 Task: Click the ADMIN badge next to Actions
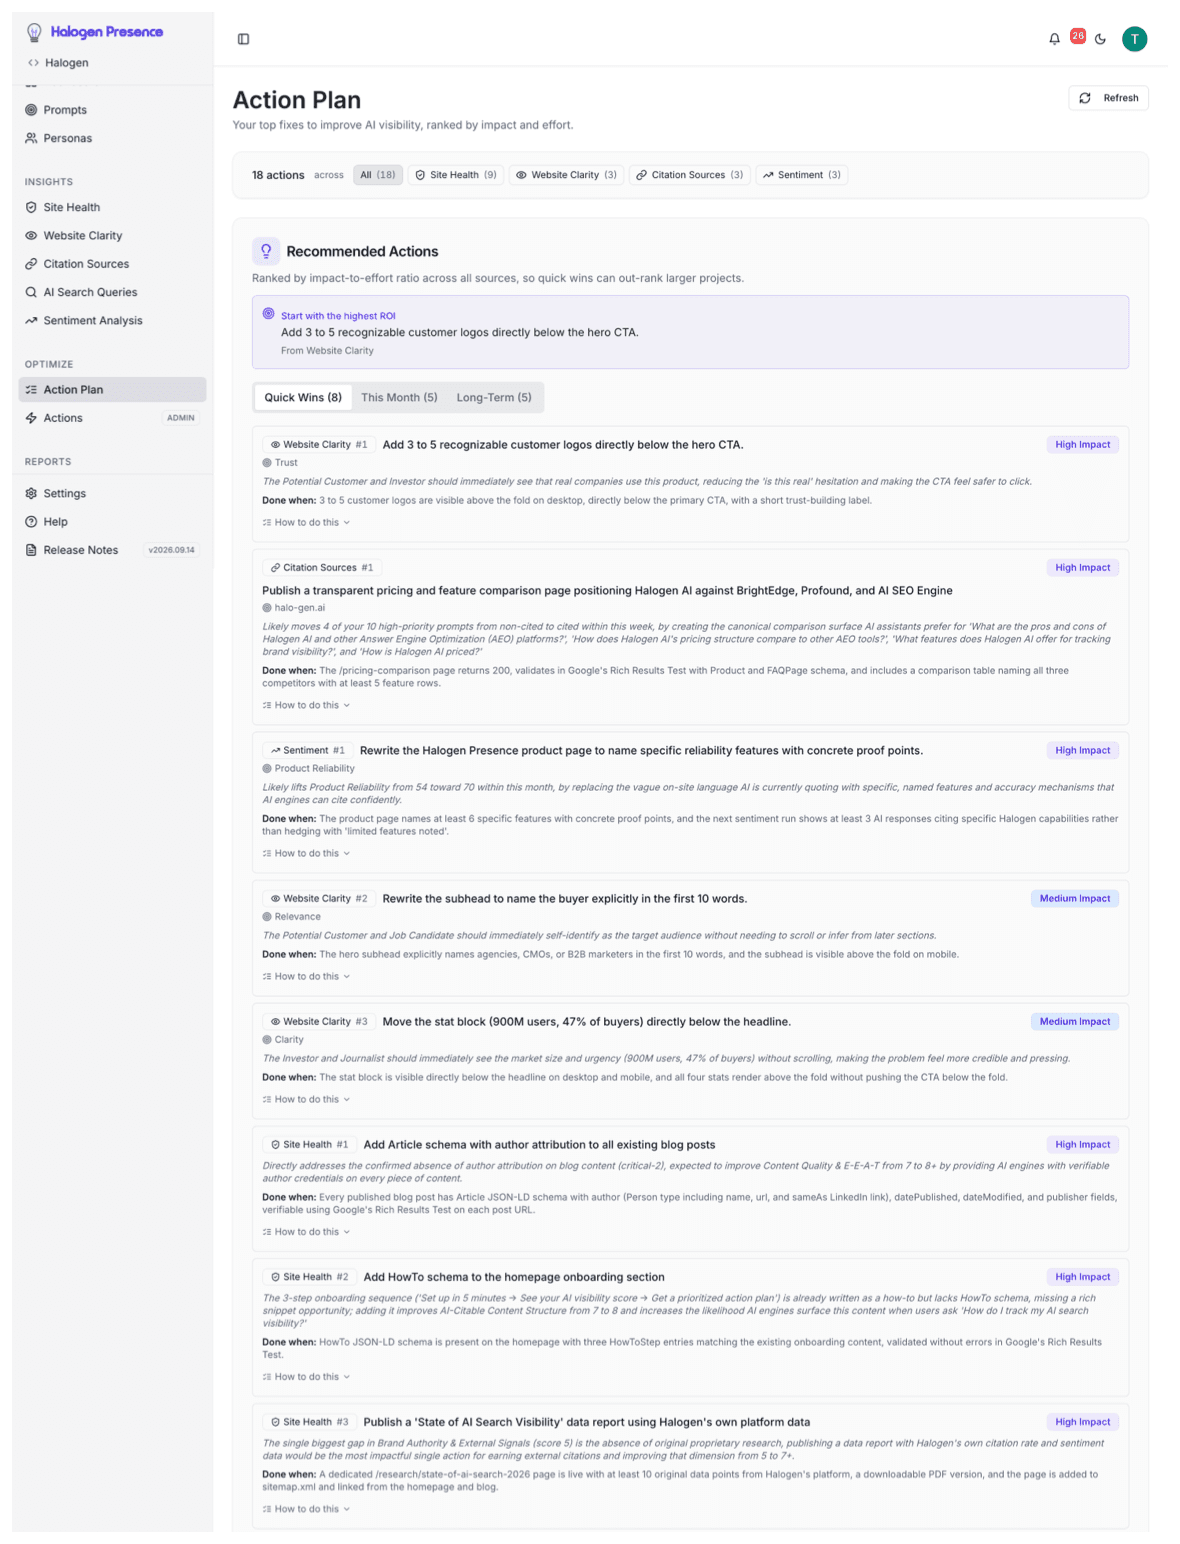181,418
